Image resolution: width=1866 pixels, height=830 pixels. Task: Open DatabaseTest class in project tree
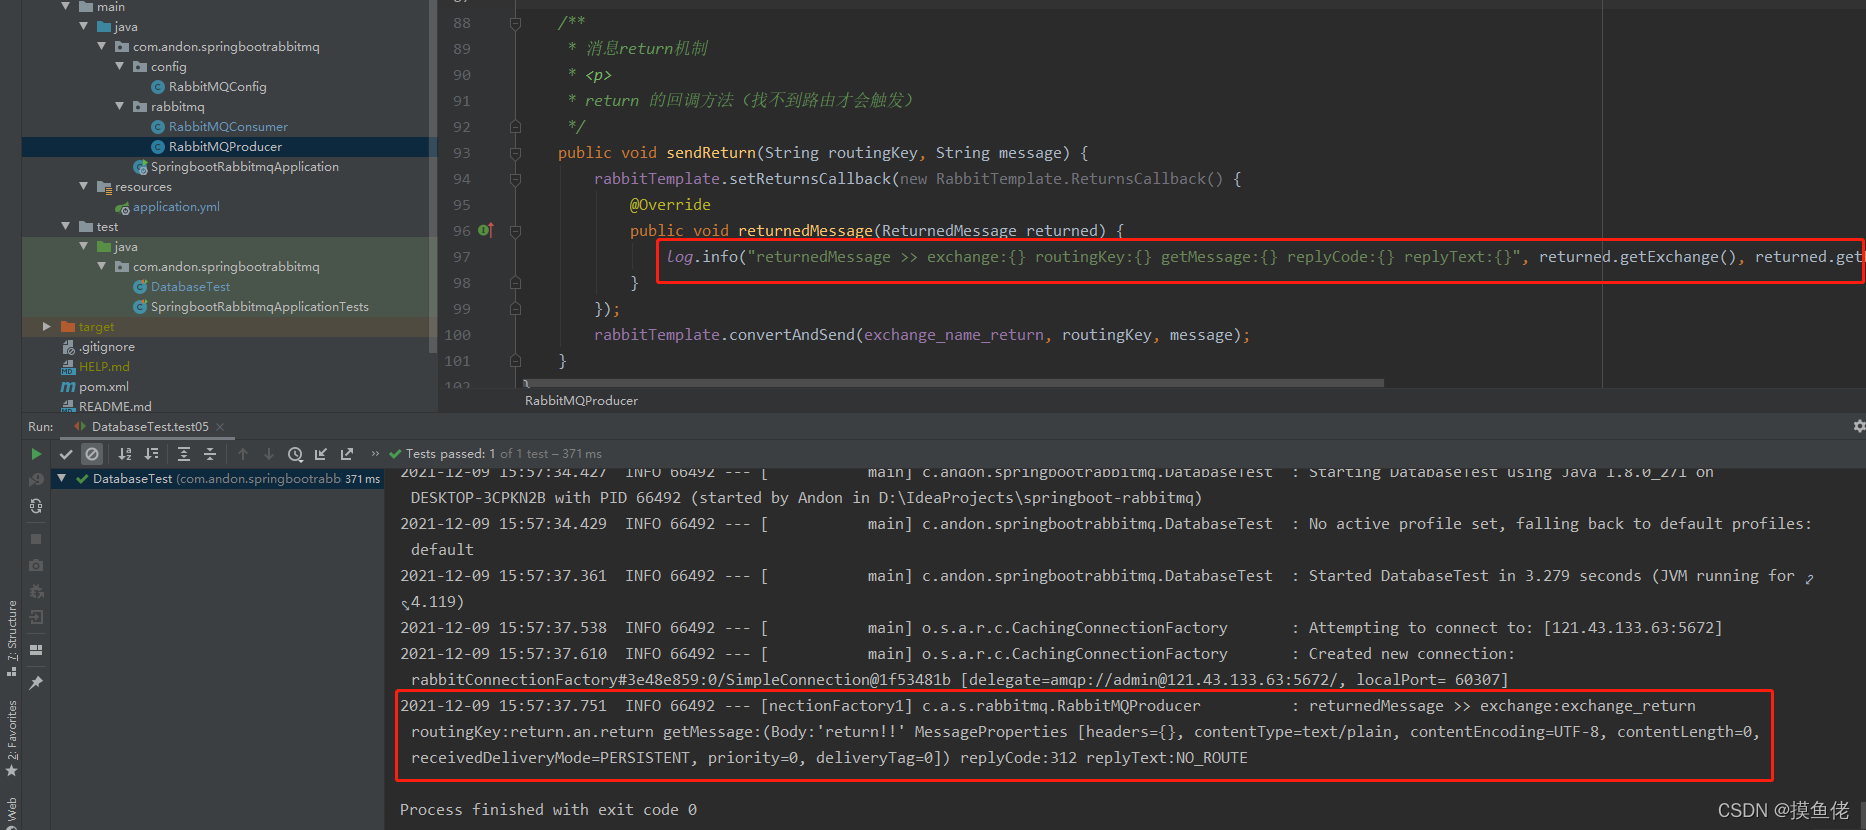coord(190,287)
